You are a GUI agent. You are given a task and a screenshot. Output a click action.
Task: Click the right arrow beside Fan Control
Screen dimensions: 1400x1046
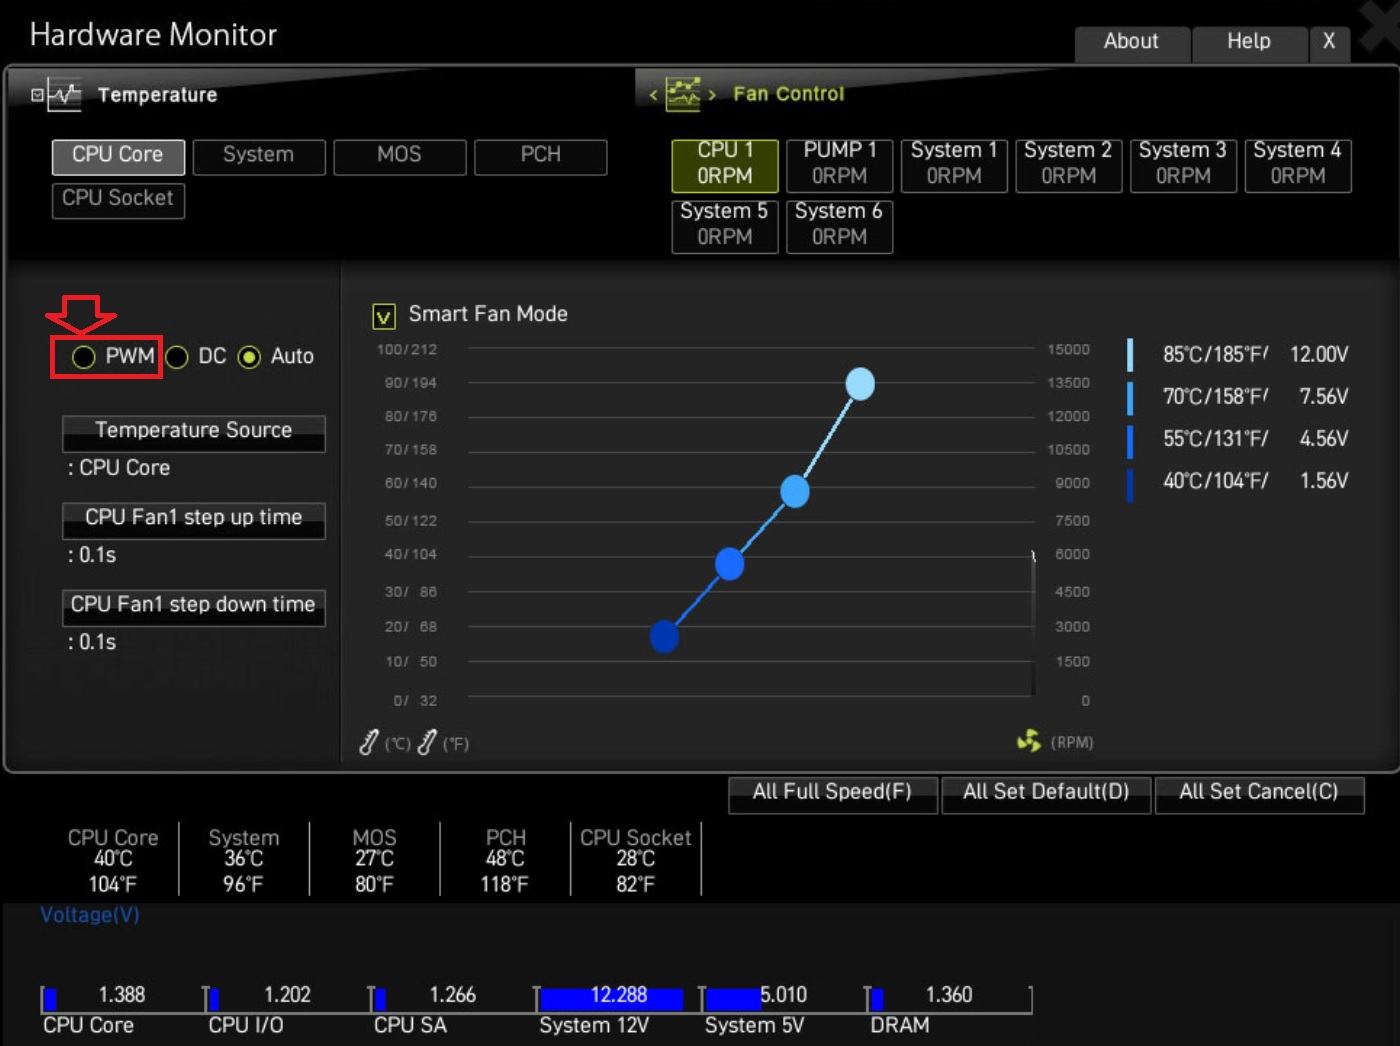(712, 95)
